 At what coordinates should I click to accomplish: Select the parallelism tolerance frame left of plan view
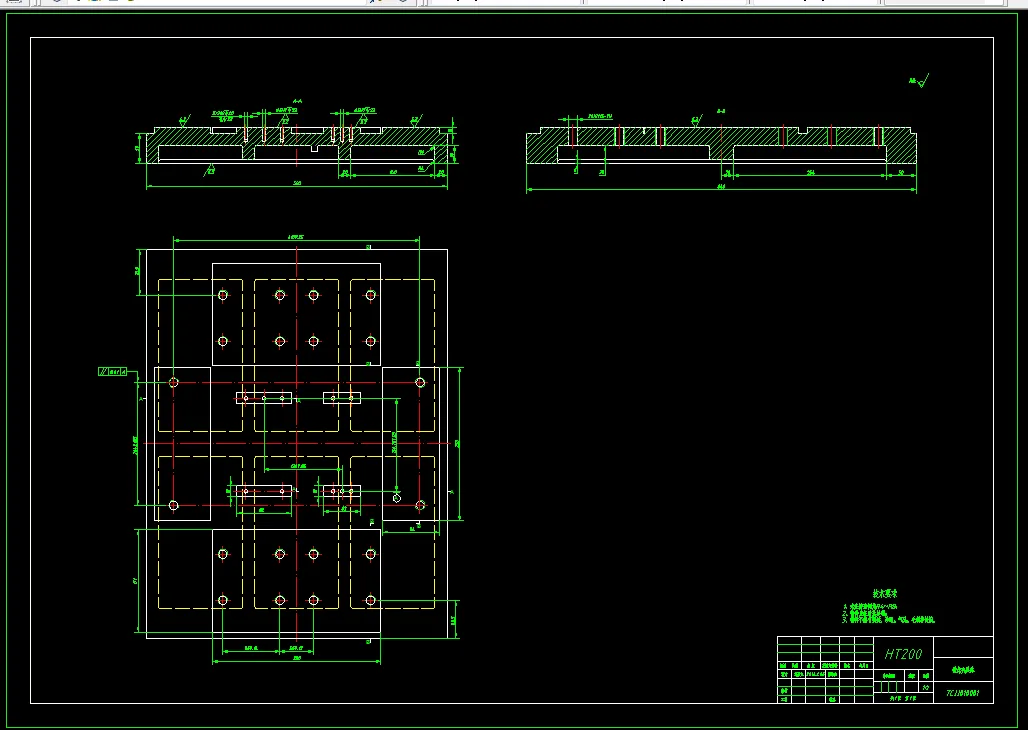coord(112,372)
